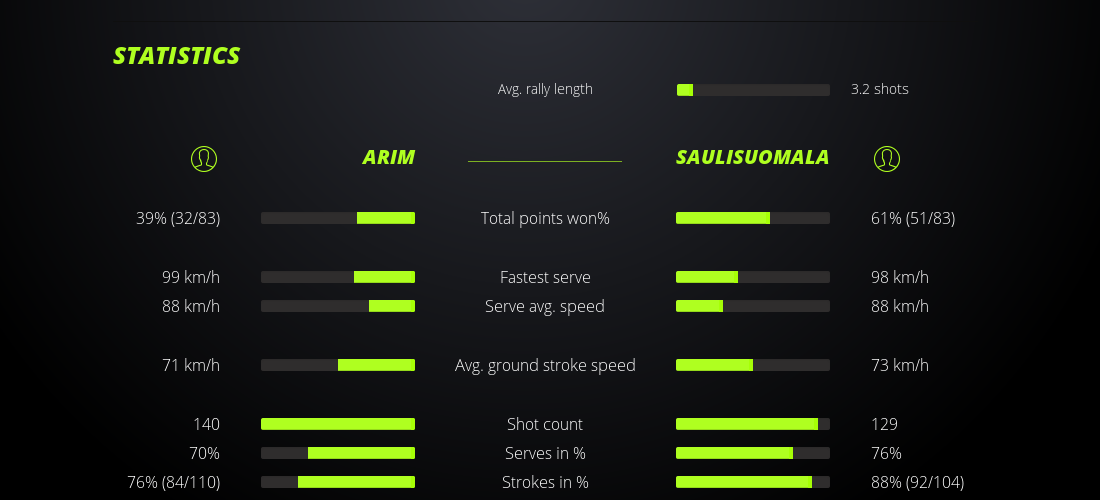Click ARIM's Avg. ground stroke speed bar
The image size is (1100, 500).
click(338, 365)
